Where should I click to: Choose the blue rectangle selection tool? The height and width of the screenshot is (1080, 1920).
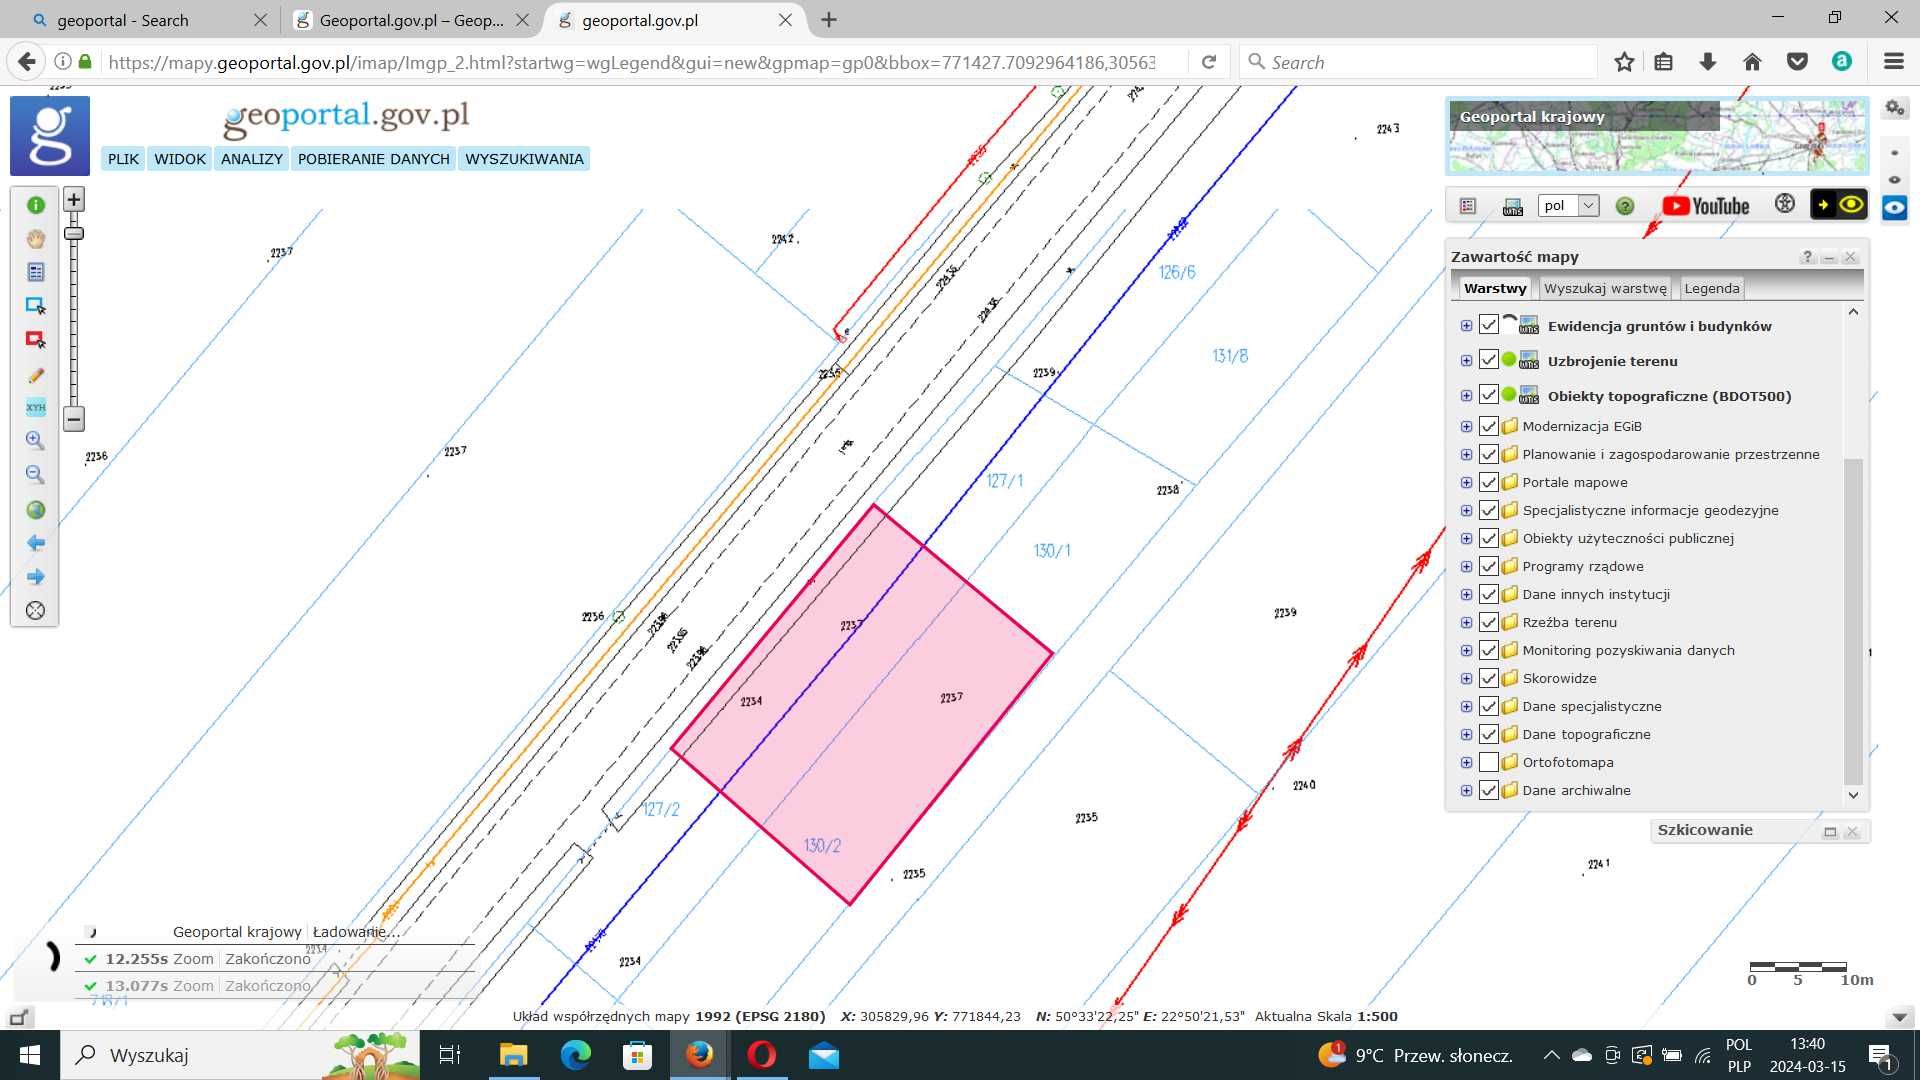[36, 306]
